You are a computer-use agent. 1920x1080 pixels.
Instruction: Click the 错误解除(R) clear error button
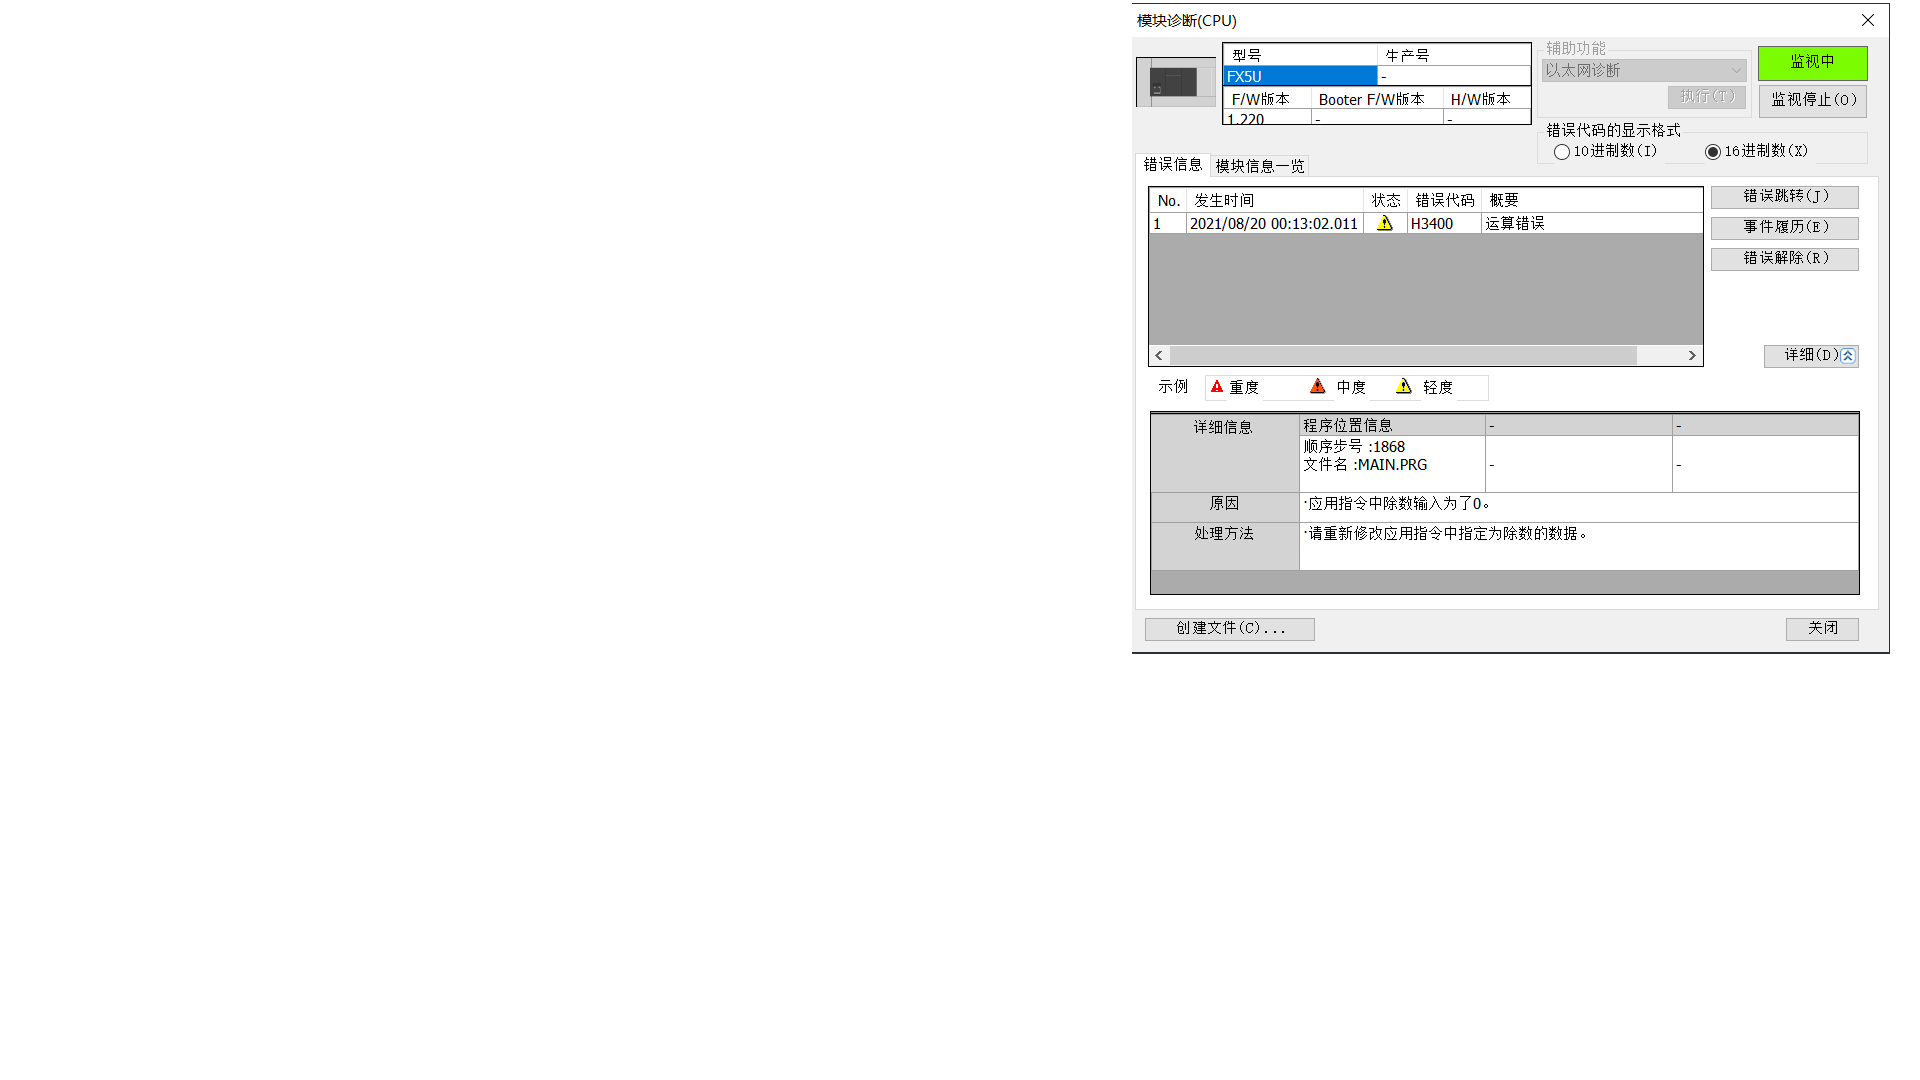[x=1784, y=259]
